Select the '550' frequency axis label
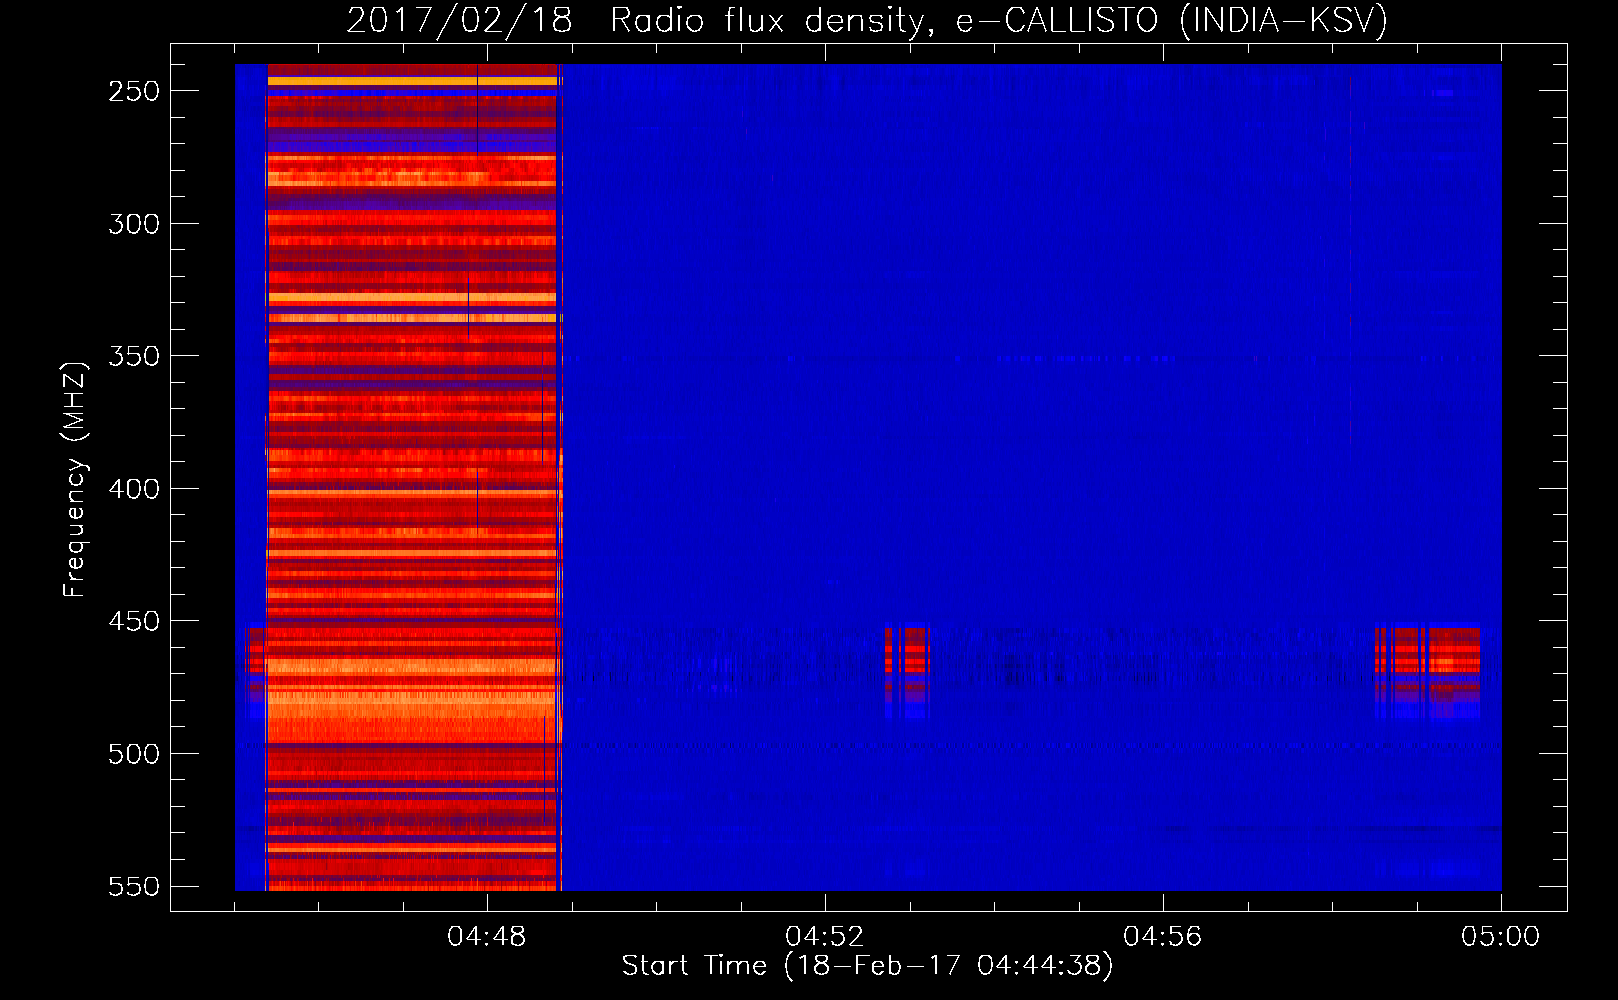Screen dimensions: 1618x1000 pyautogui.click(x=134, y=886)
